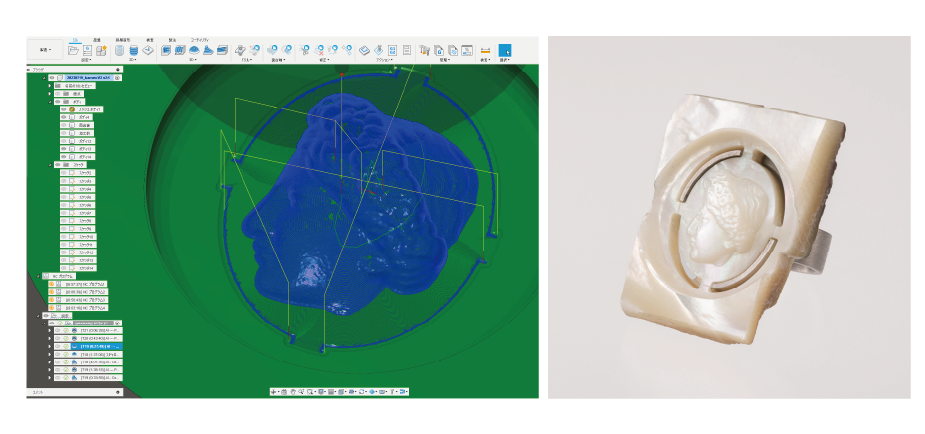Image resolution: width=925 pixels, height=434 pixels.
Task: Toggle eye icon of the スケッチ folder
Action: pyautogui.click(x=58, y=165)
